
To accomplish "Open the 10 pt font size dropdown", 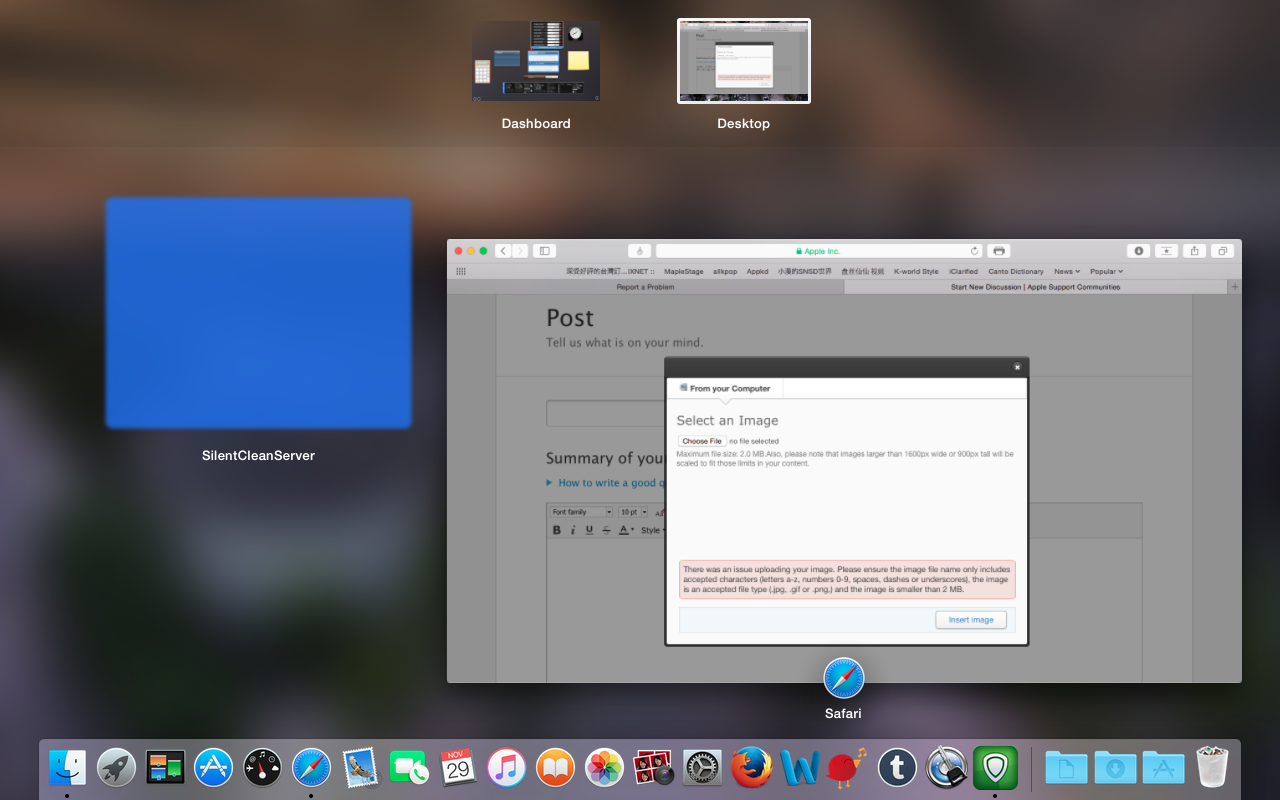I will 633,512.
